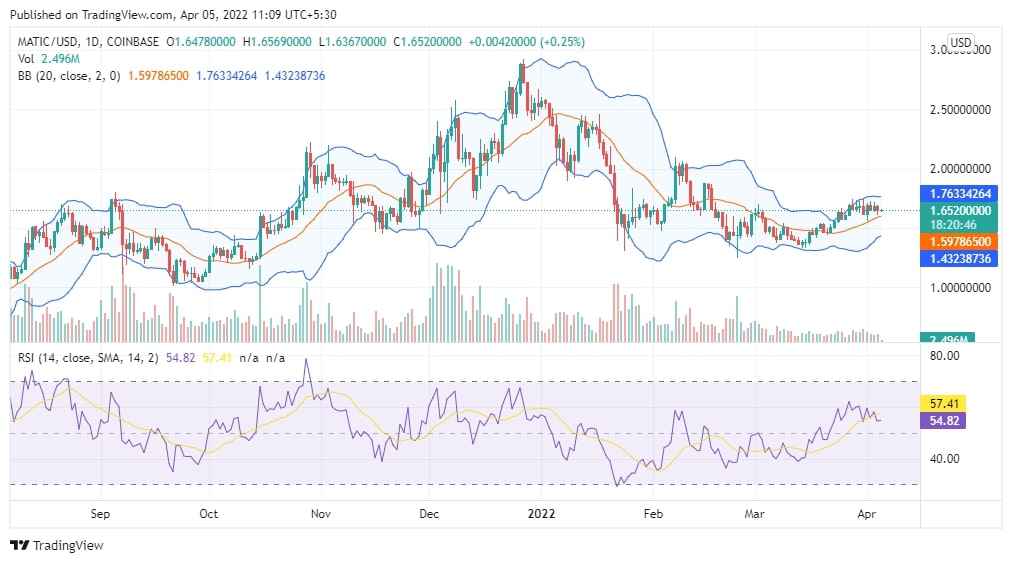Click the 2.50000000 price axis label
This screenshot has width=1012, height=563.
click(960, 110)
